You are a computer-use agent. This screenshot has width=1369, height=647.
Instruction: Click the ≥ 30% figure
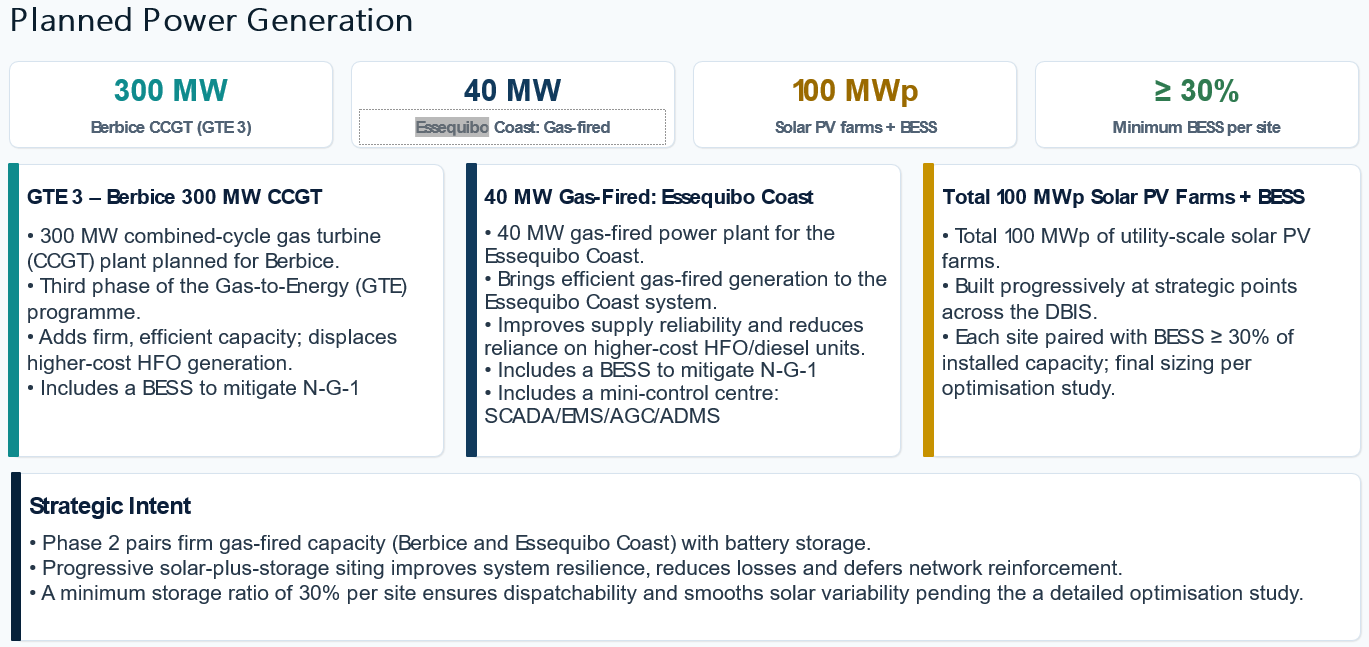click(x=1197, y=91)
